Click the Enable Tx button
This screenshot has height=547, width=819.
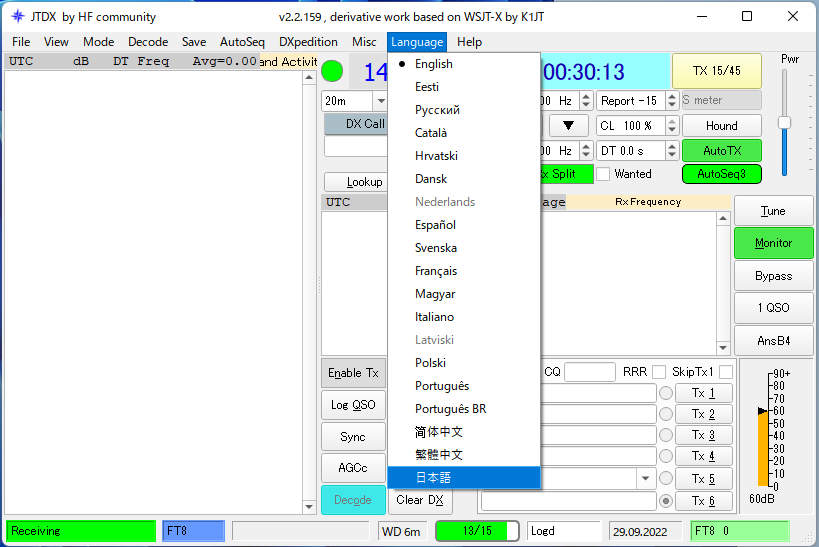pos(354,373)
